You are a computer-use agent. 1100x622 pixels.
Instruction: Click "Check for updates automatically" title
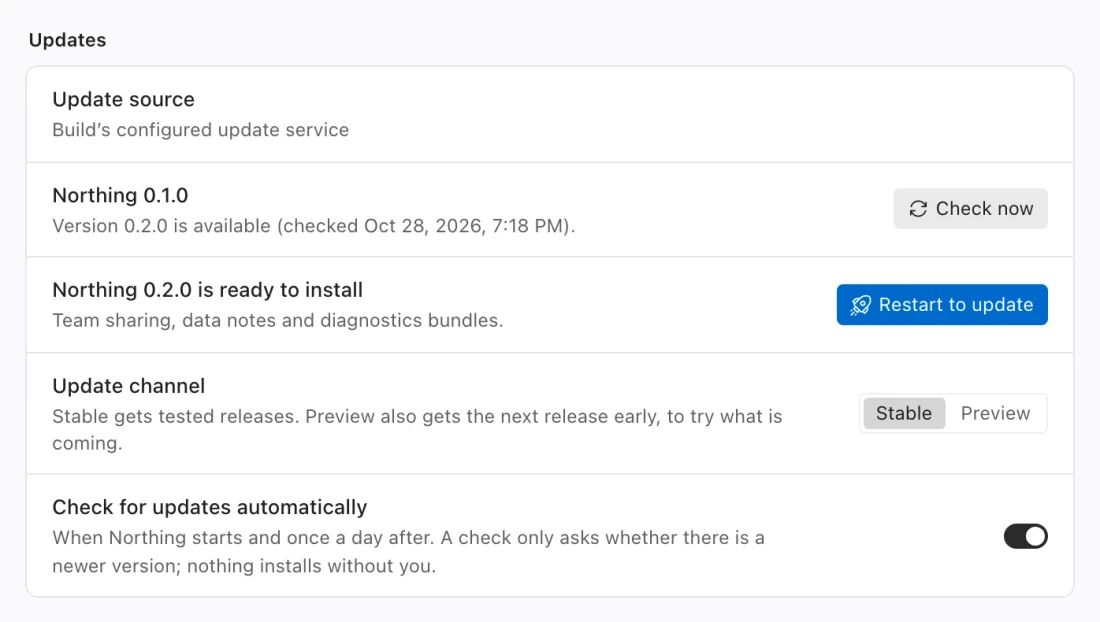pyautogui.click(x=210, y=508)
